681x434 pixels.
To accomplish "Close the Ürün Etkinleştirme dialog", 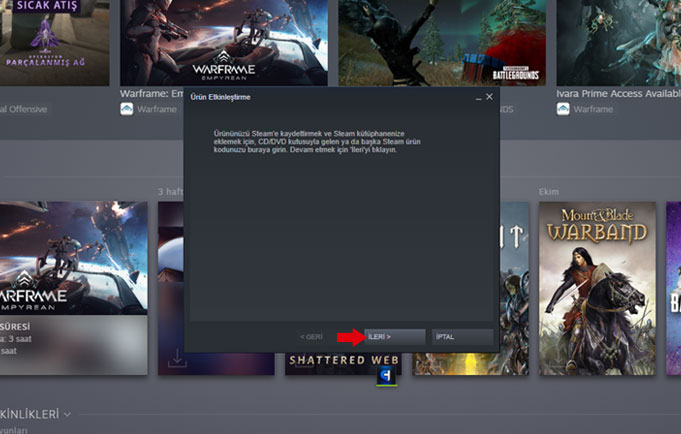I will [489, 97].
